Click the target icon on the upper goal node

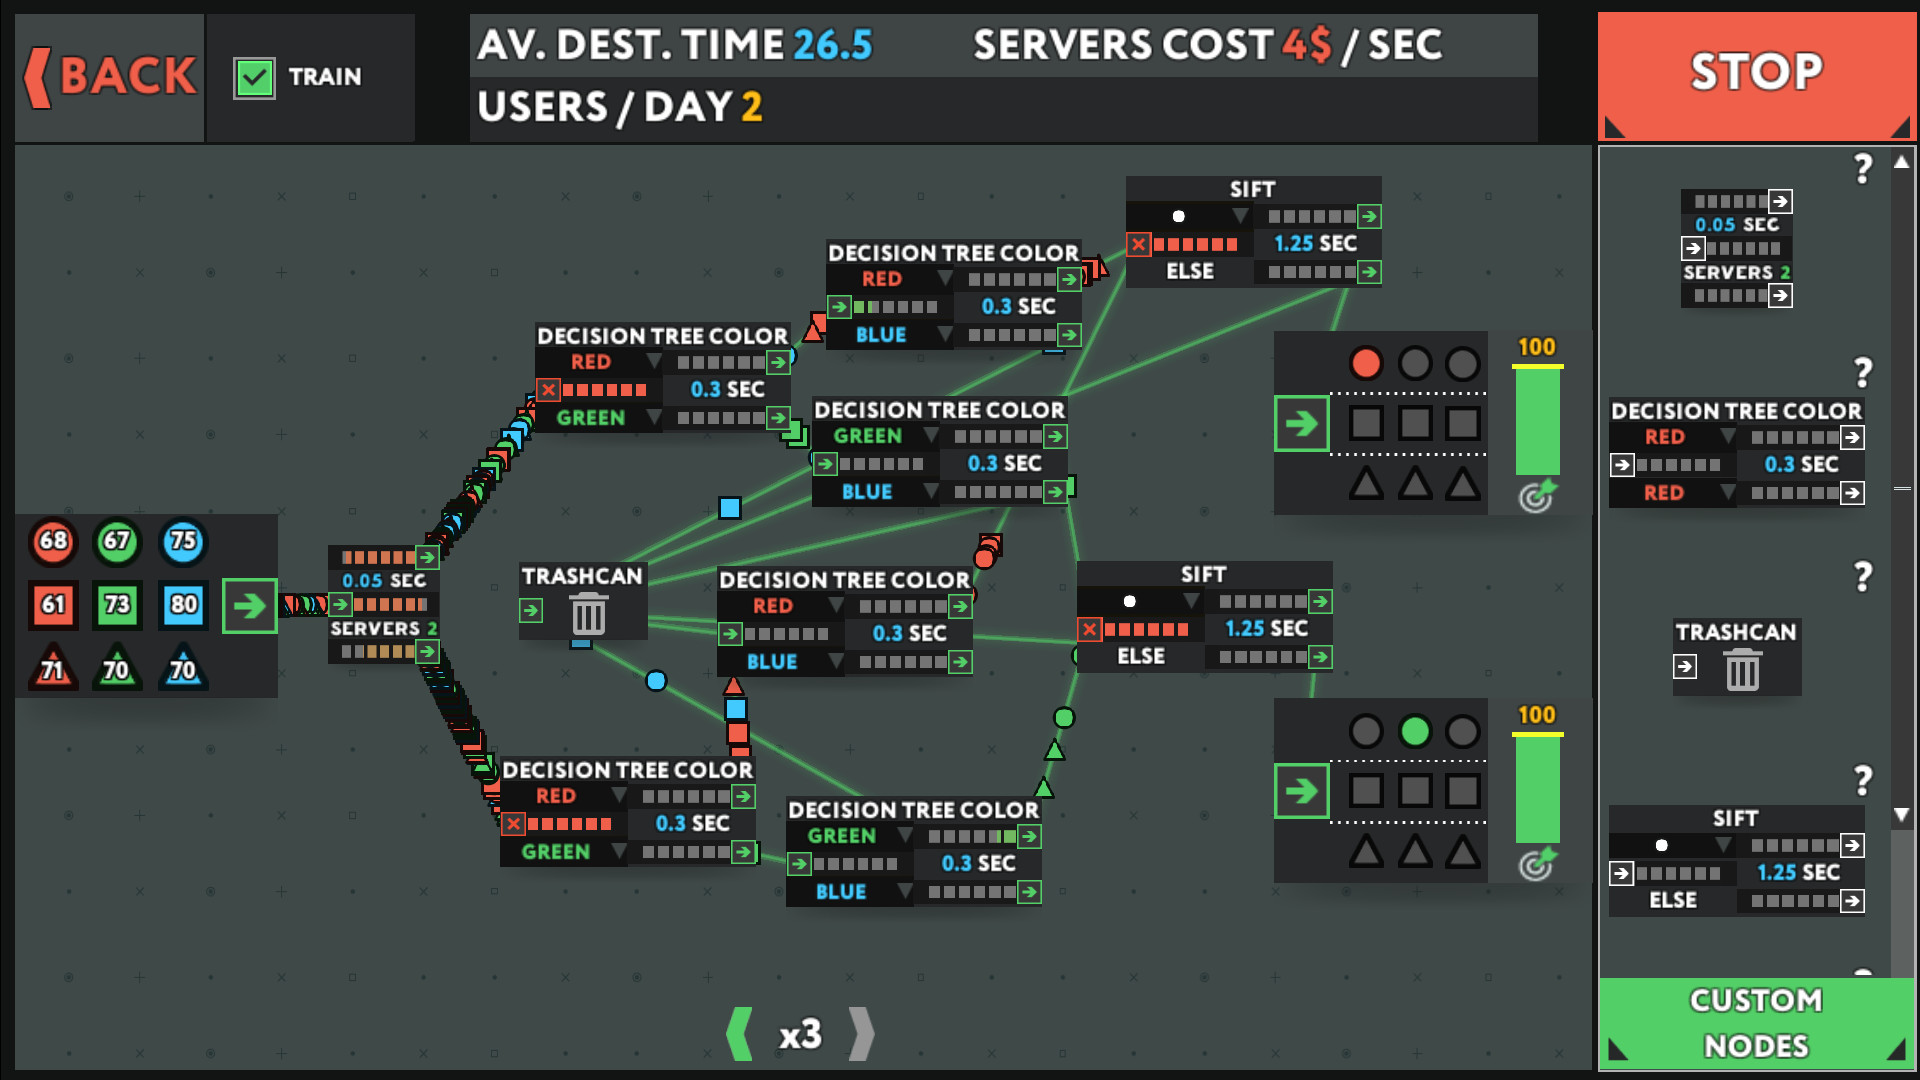[x=1537, y=495]
